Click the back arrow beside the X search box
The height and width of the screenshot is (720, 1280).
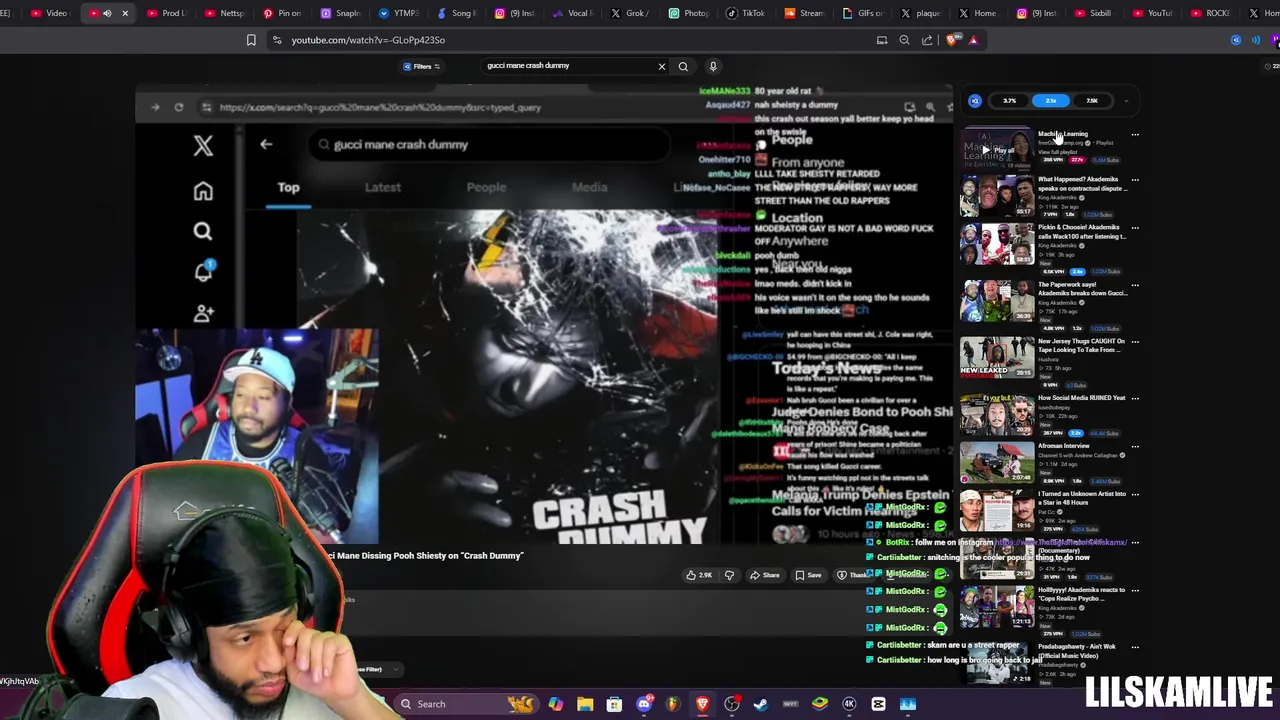(266, 144)
